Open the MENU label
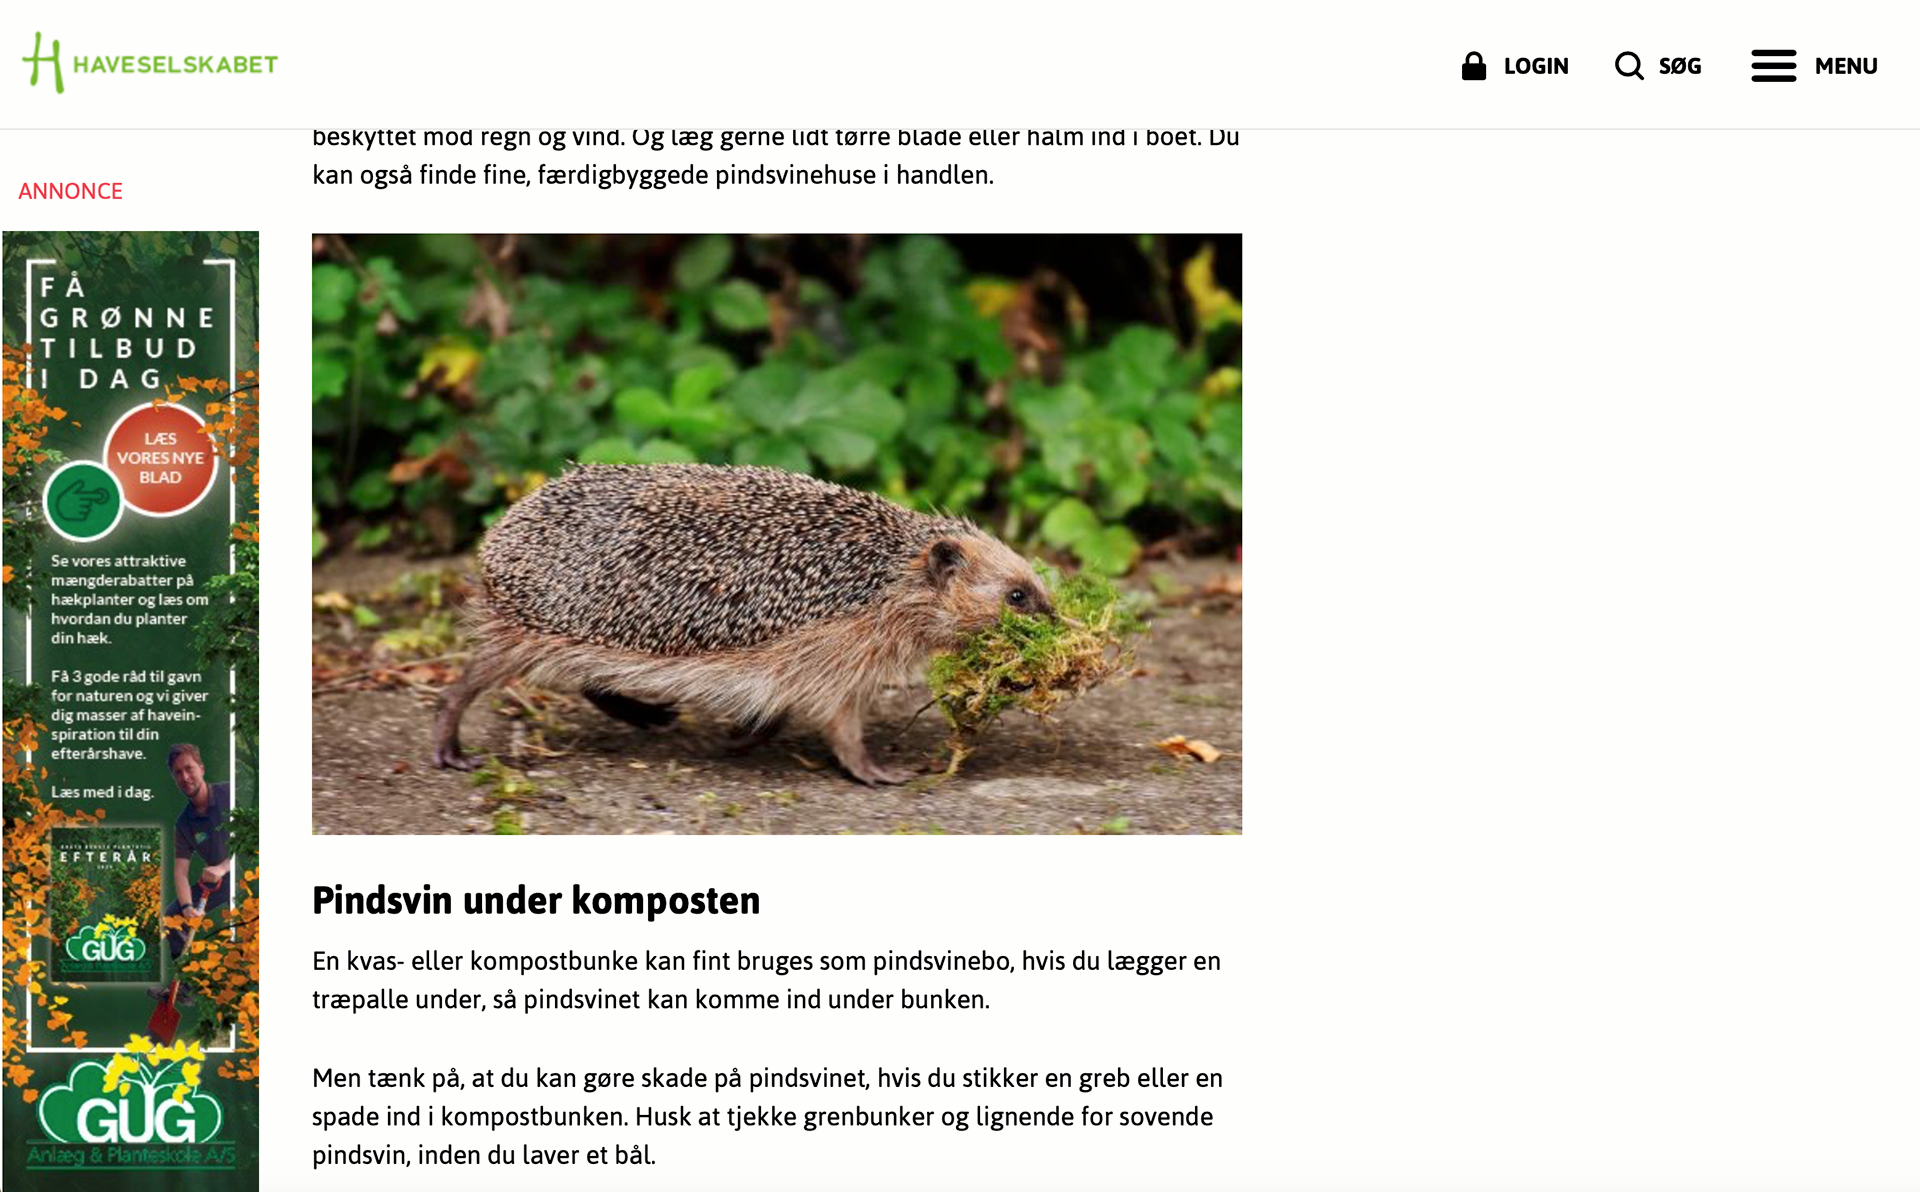Image resolution: width=1920 pixels, height=1192 pixels. (1846, 66)
